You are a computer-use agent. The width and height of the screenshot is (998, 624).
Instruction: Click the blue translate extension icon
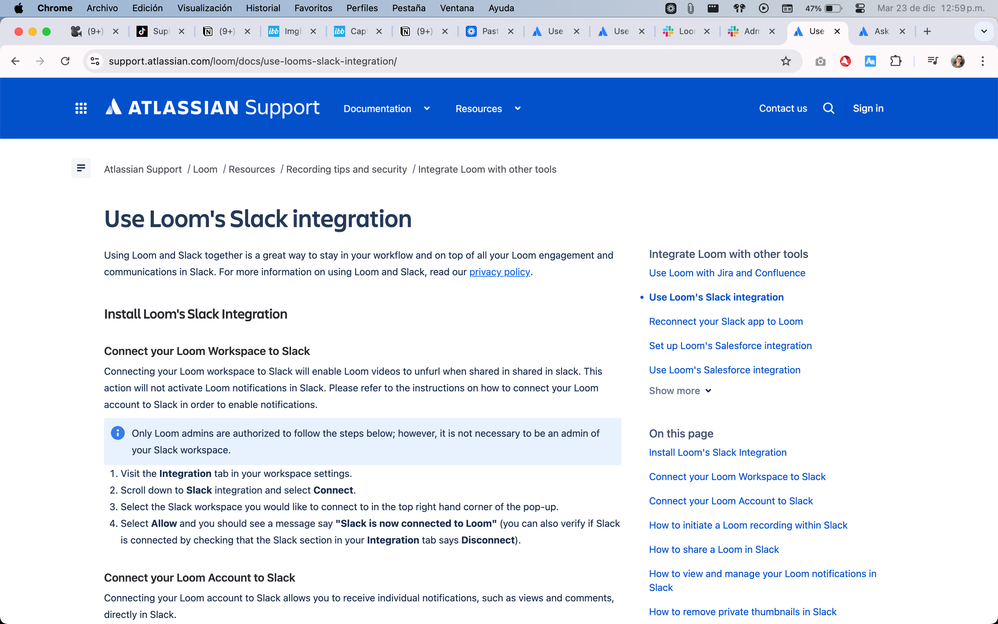click(870, 61)
